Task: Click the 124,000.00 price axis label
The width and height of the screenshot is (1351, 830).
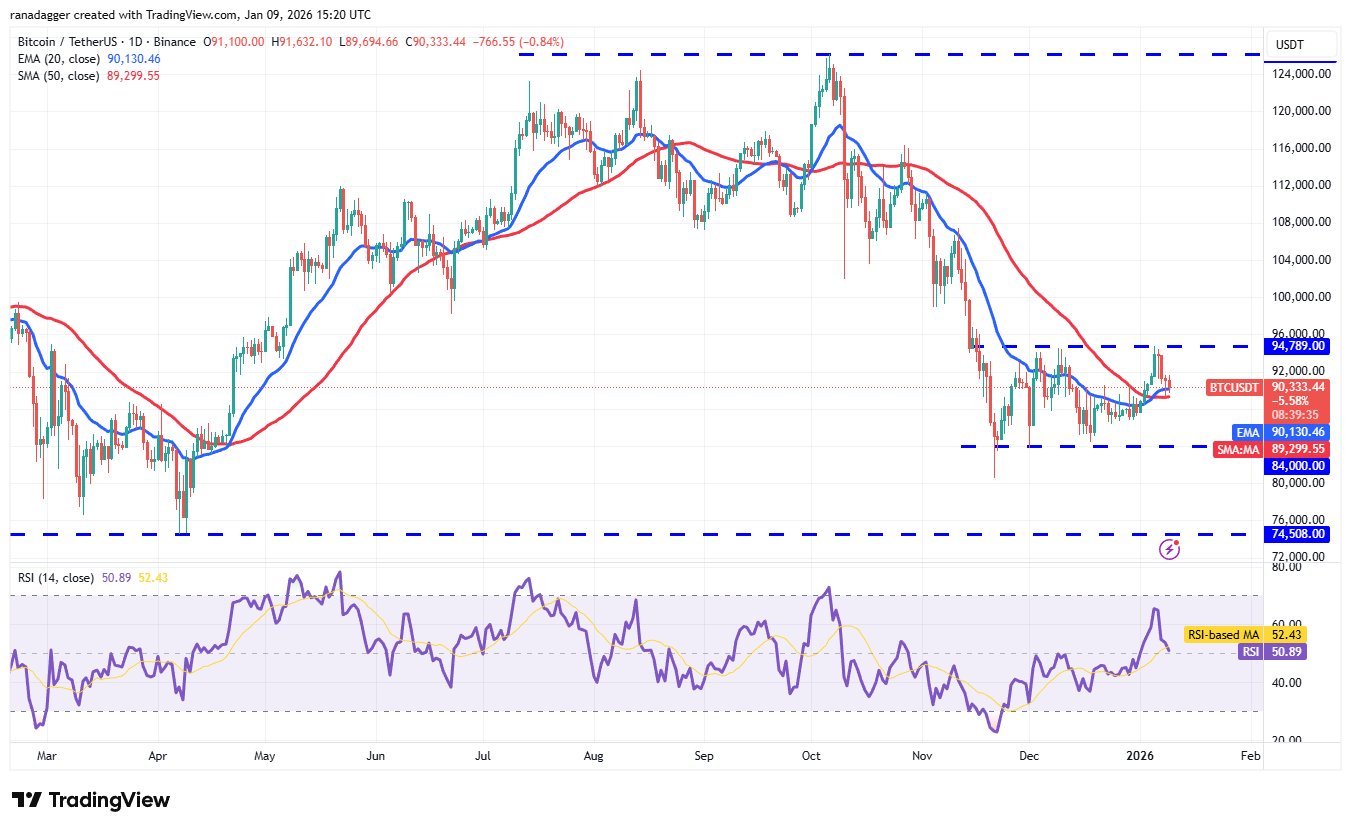Action: coord(1299,74)
